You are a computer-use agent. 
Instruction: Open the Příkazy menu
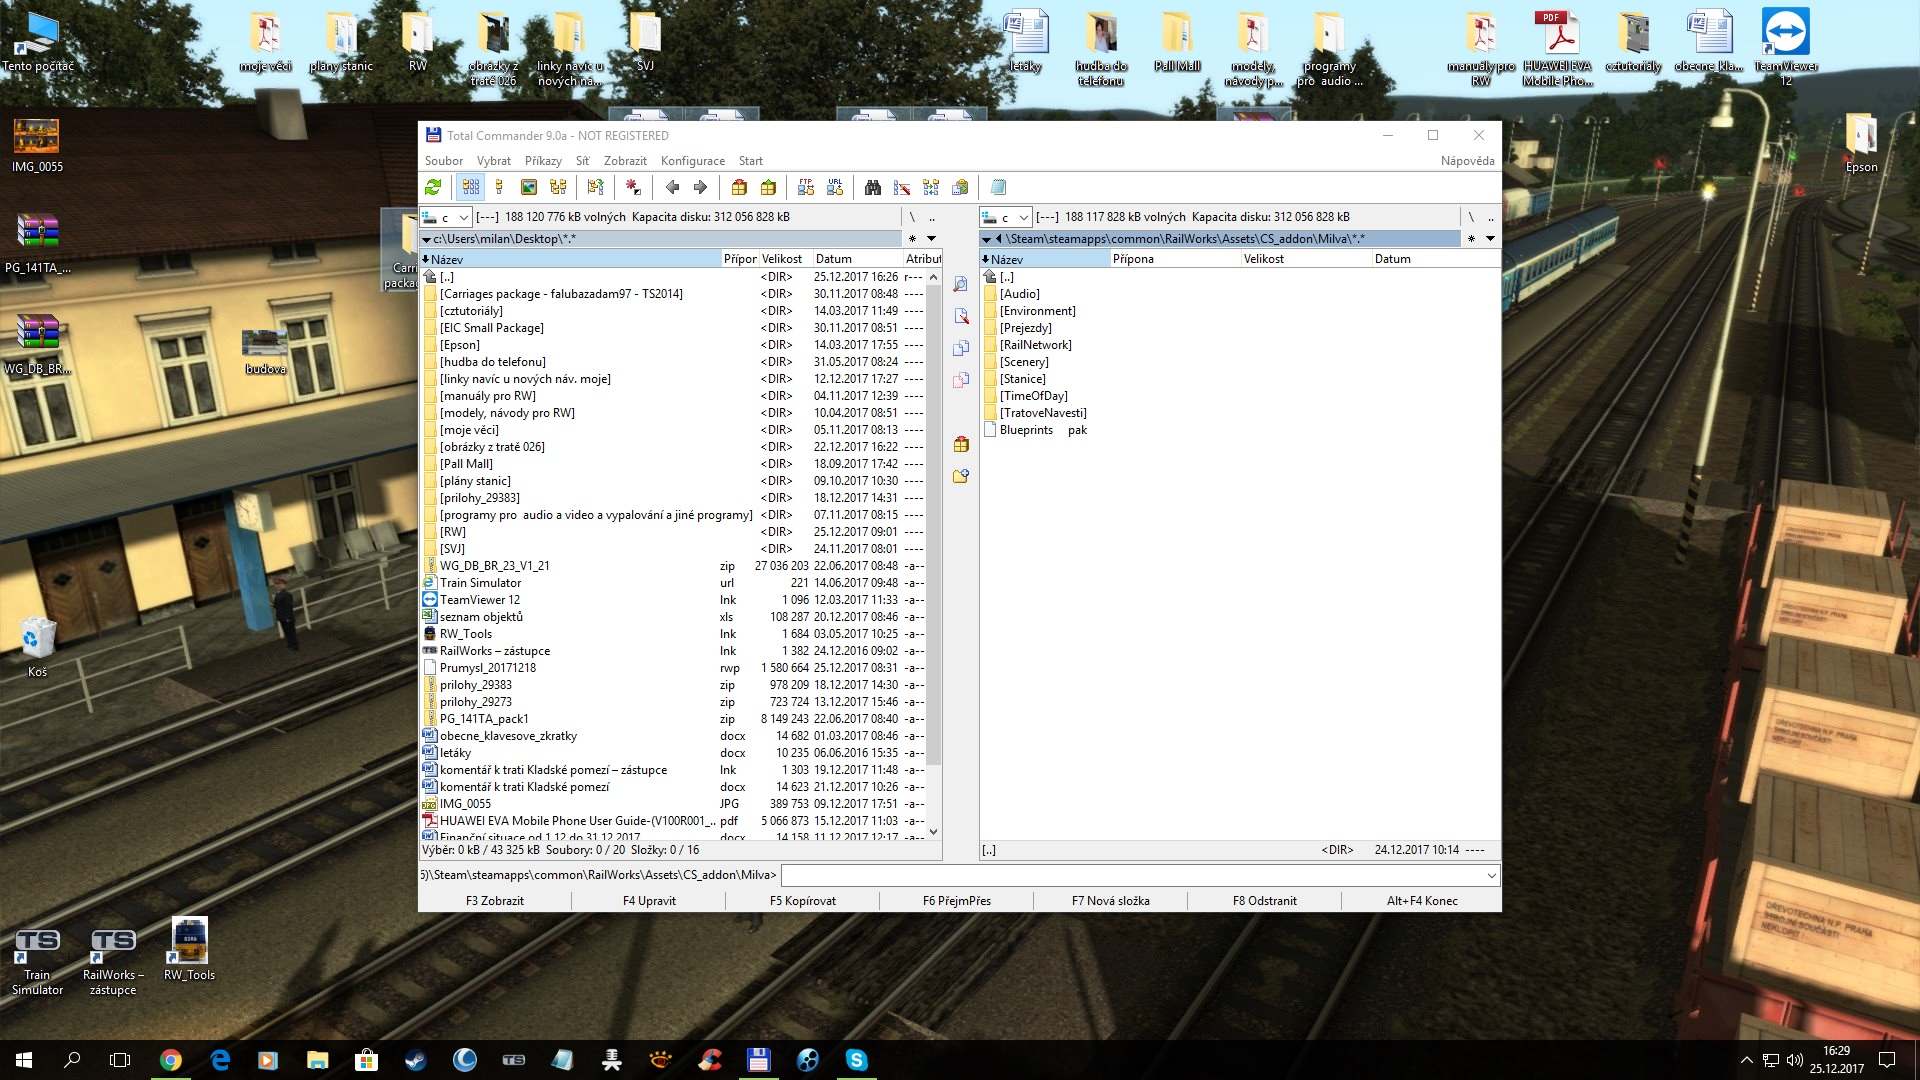point(543,161)
